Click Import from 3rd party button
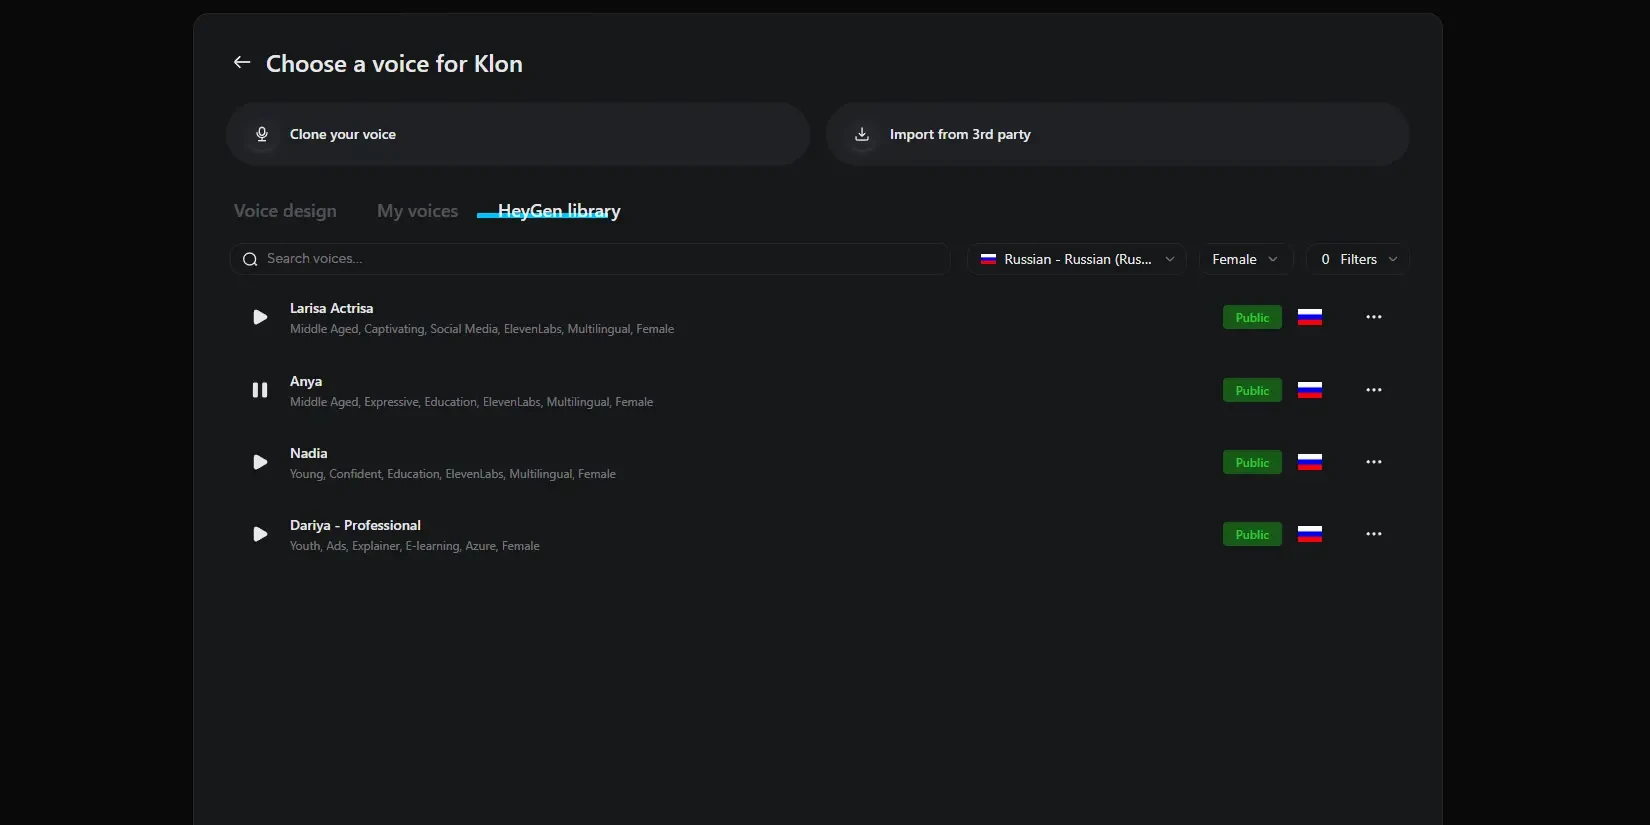Viewport: 1650px width, 825px height. coord(1118,134)
